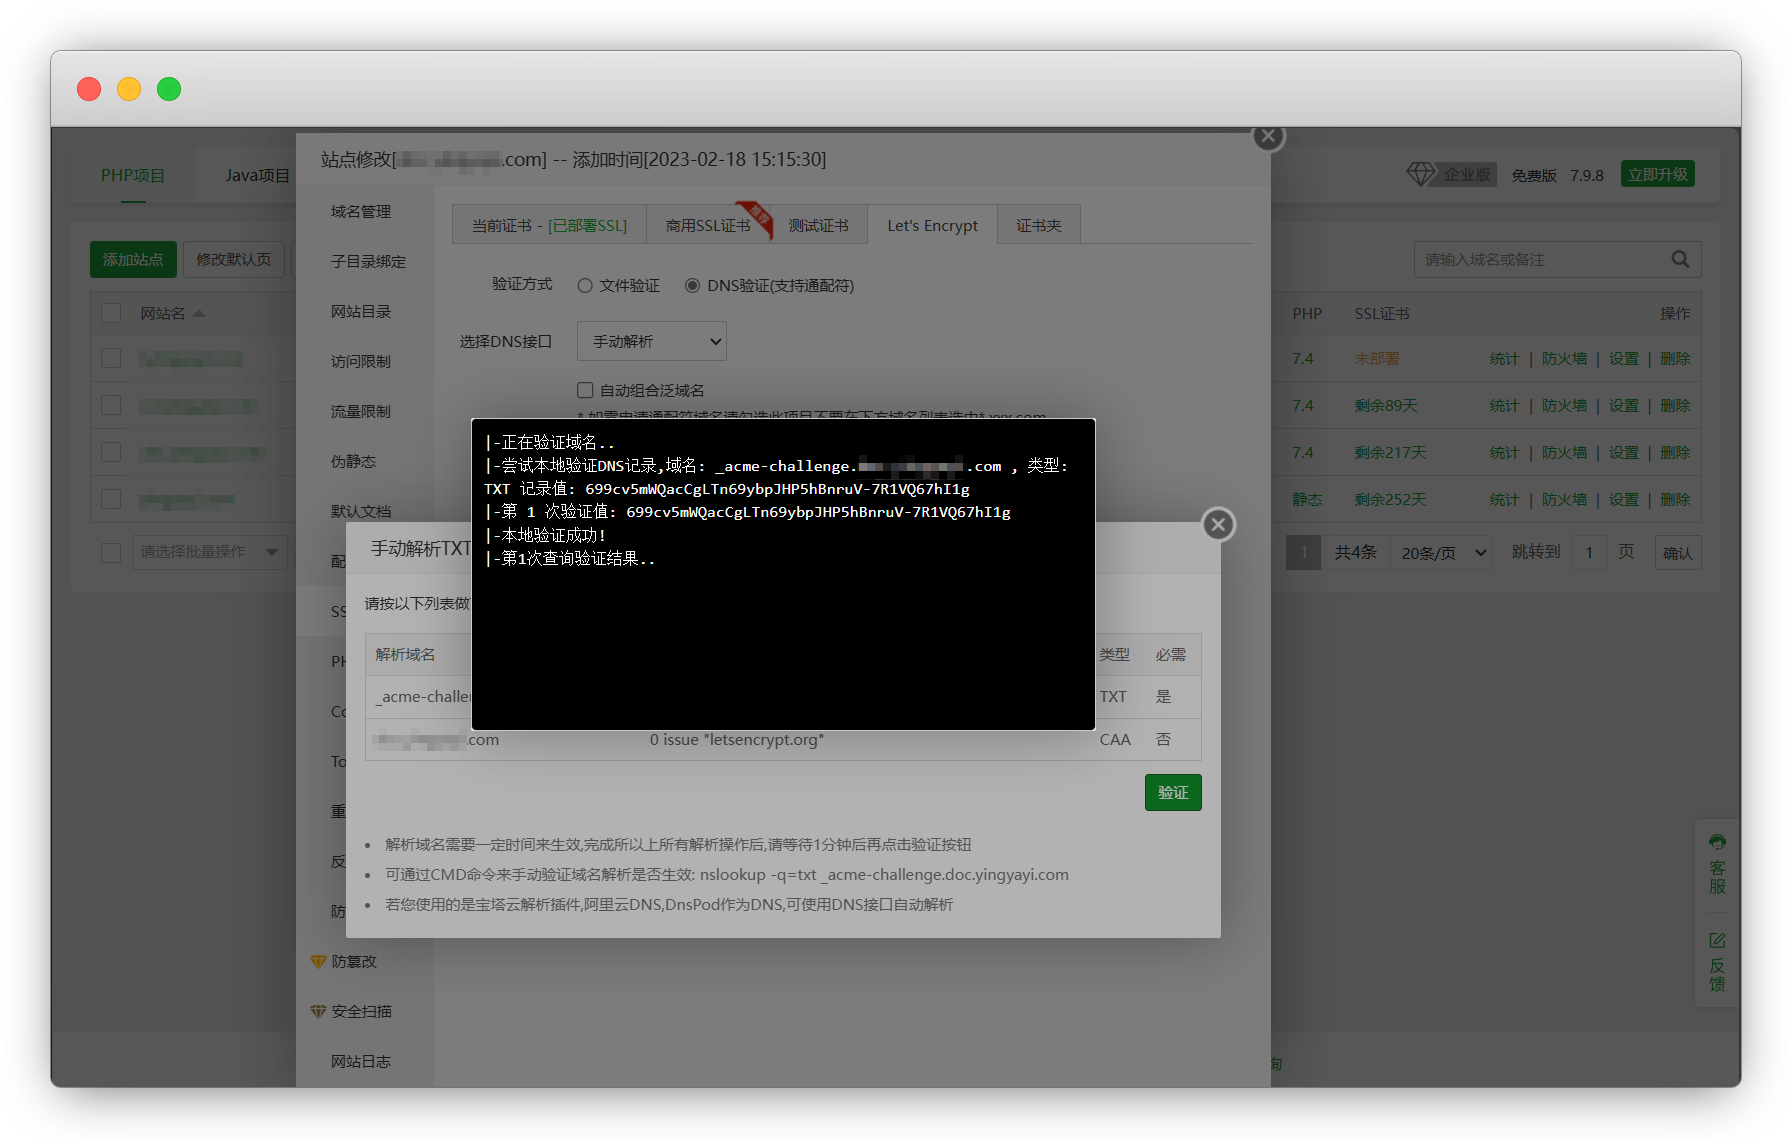Click the domain search input field
The height and width of the screenshot is (1138, 1792).
click(1540, 260)
